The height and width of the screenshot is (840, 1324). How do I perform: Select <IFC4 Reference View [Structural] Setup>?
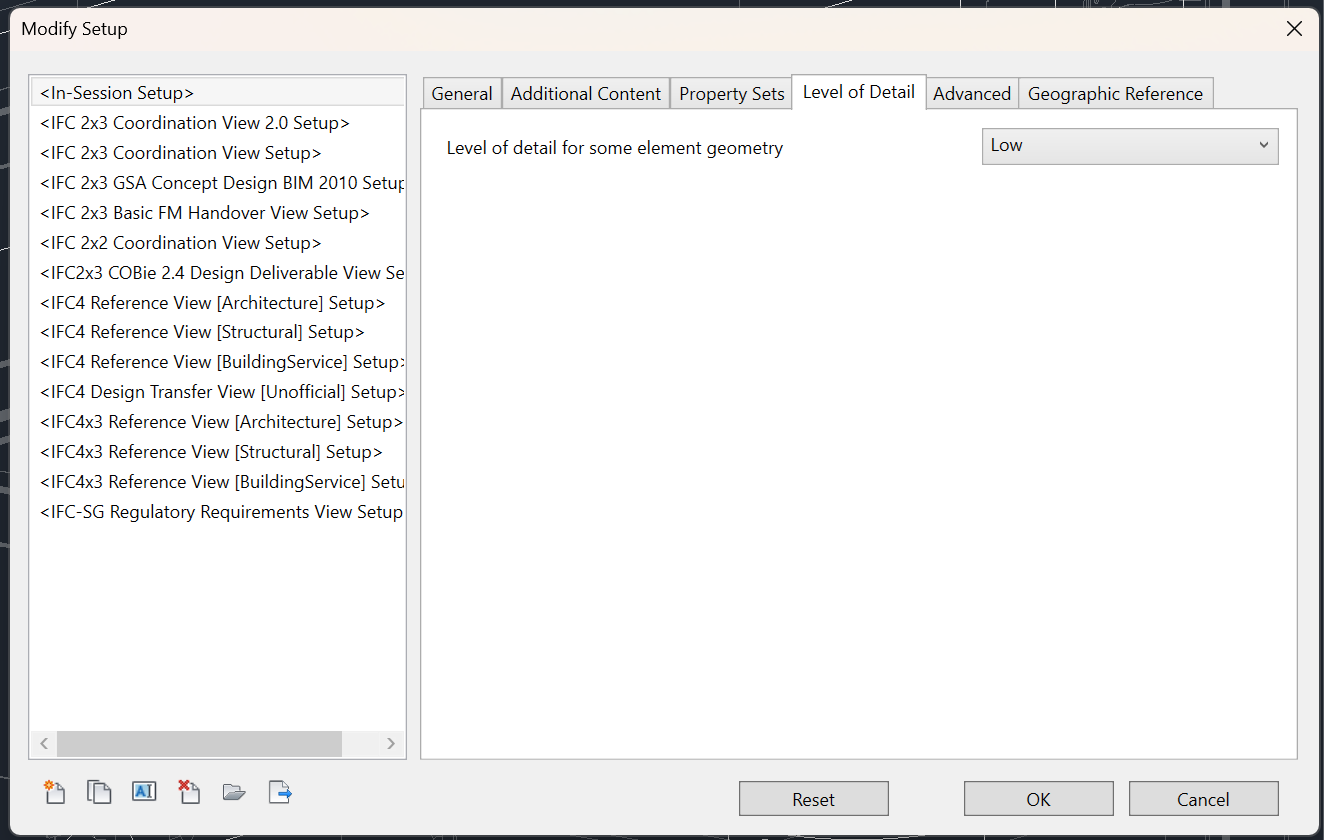click(218, 332)
